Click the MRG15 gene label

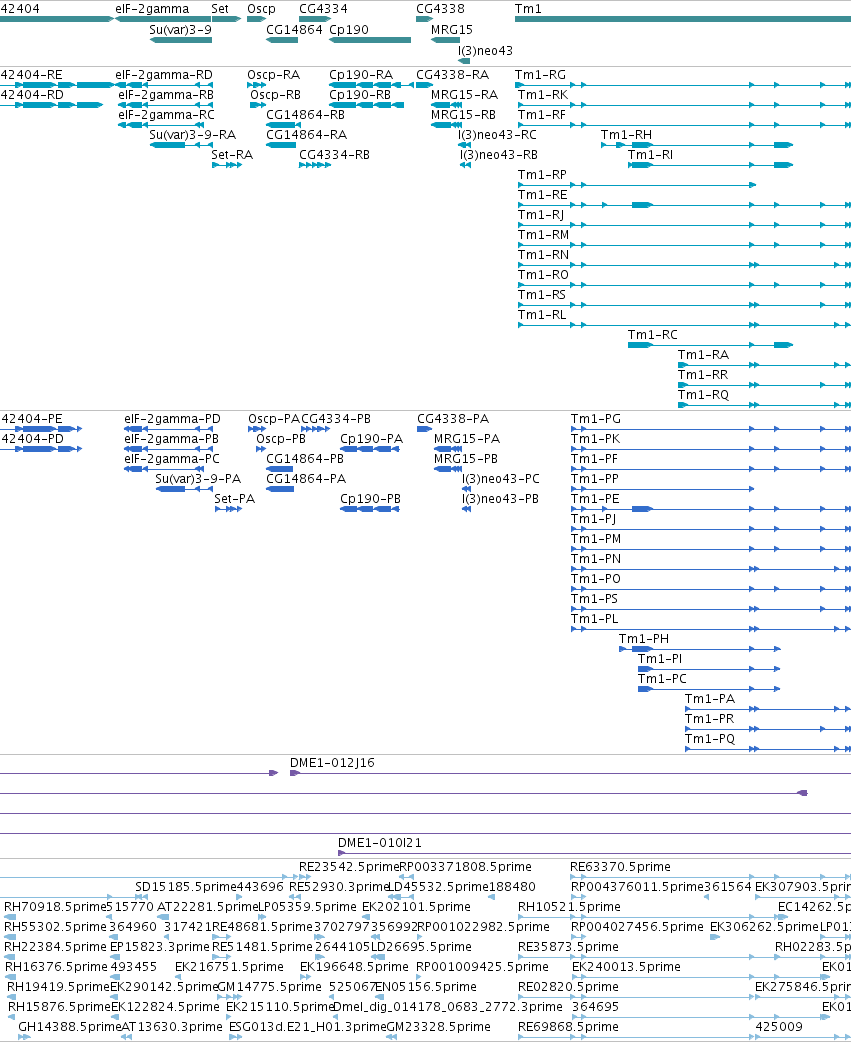coord(452,29)
